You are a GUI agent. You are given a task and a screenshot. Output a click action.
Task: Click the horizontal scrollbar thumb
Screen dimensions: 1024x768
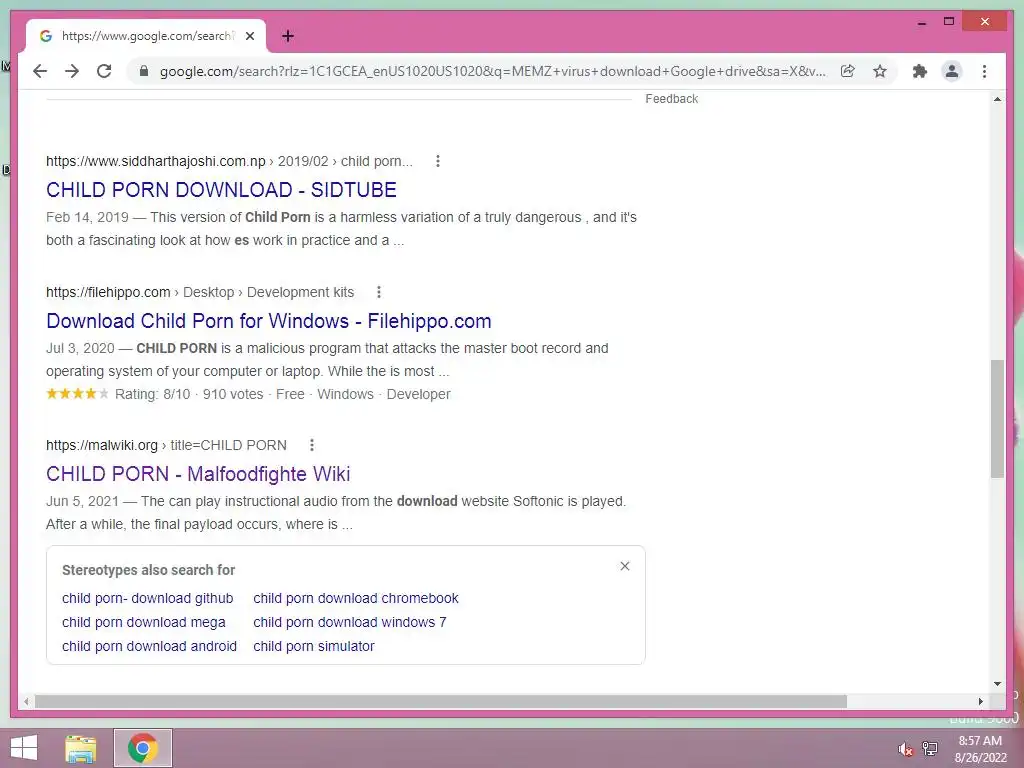[441, 701]
